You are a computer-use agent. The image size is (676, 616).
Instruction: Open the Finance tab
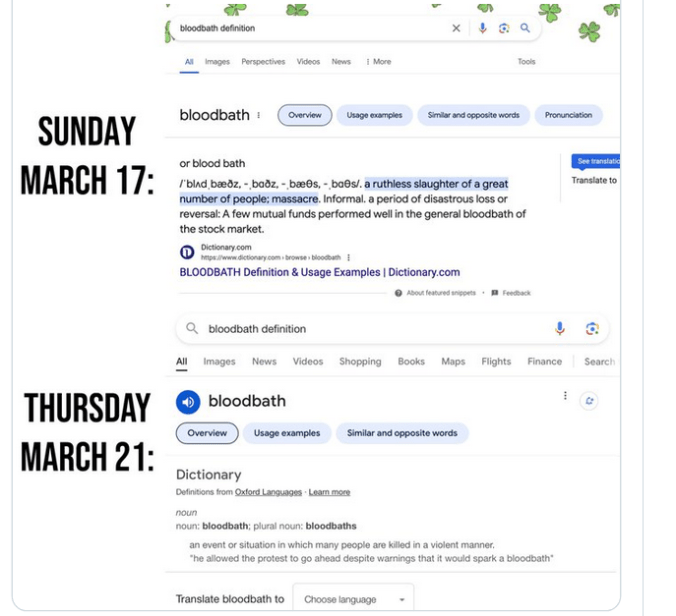(x=544, y=362)
